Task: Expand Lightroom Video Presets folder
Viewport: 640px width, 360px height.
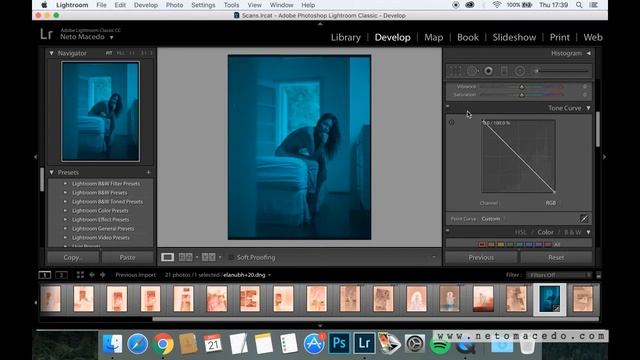Action: (x=65, y=238)
